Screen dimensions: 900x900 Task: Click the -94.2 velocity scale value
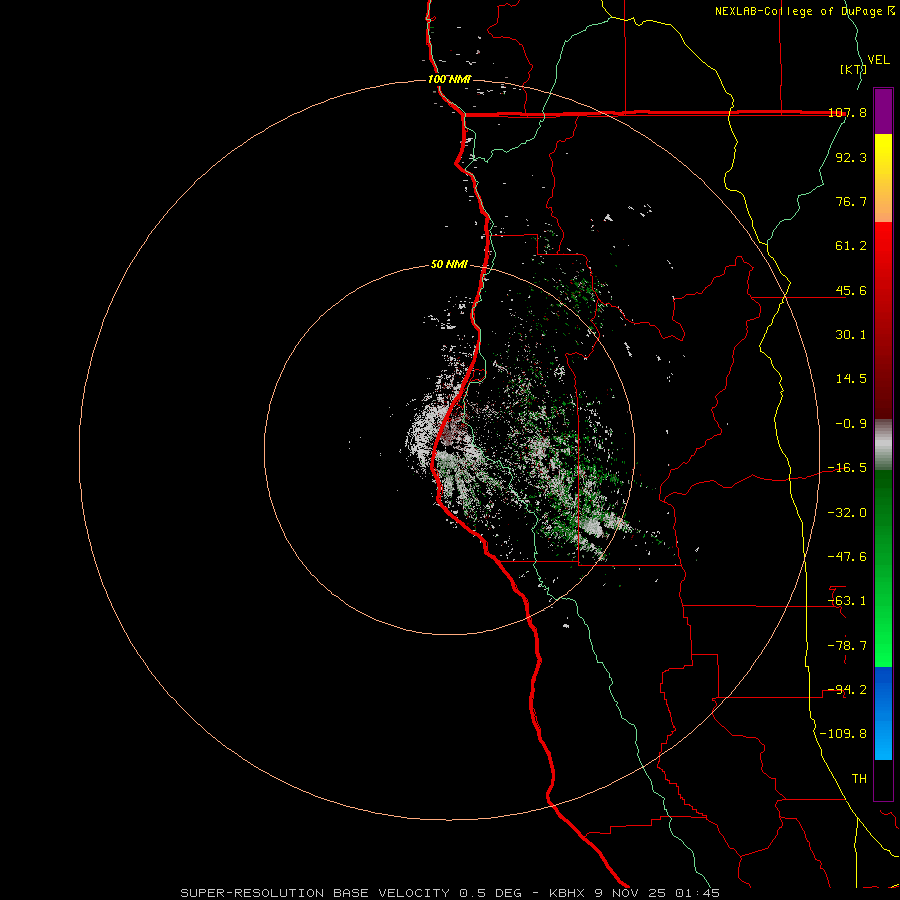coord(847,690)
